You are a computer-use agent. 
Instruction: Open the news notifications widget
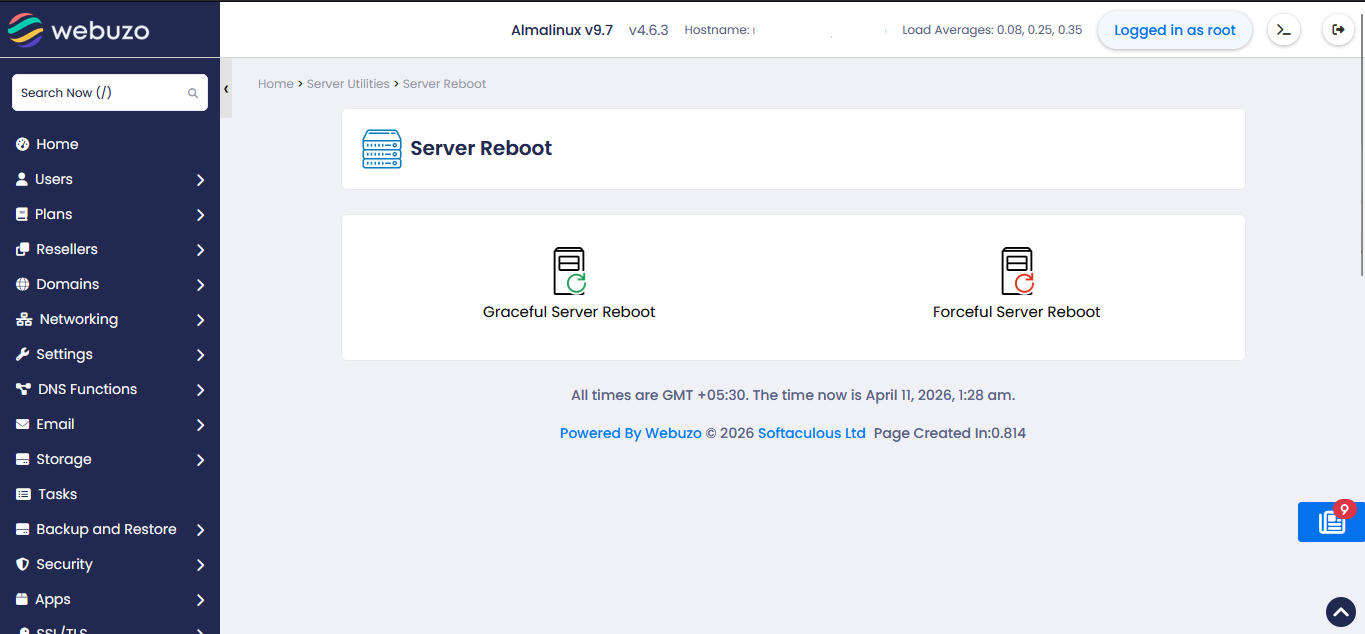pos(1331,522)
